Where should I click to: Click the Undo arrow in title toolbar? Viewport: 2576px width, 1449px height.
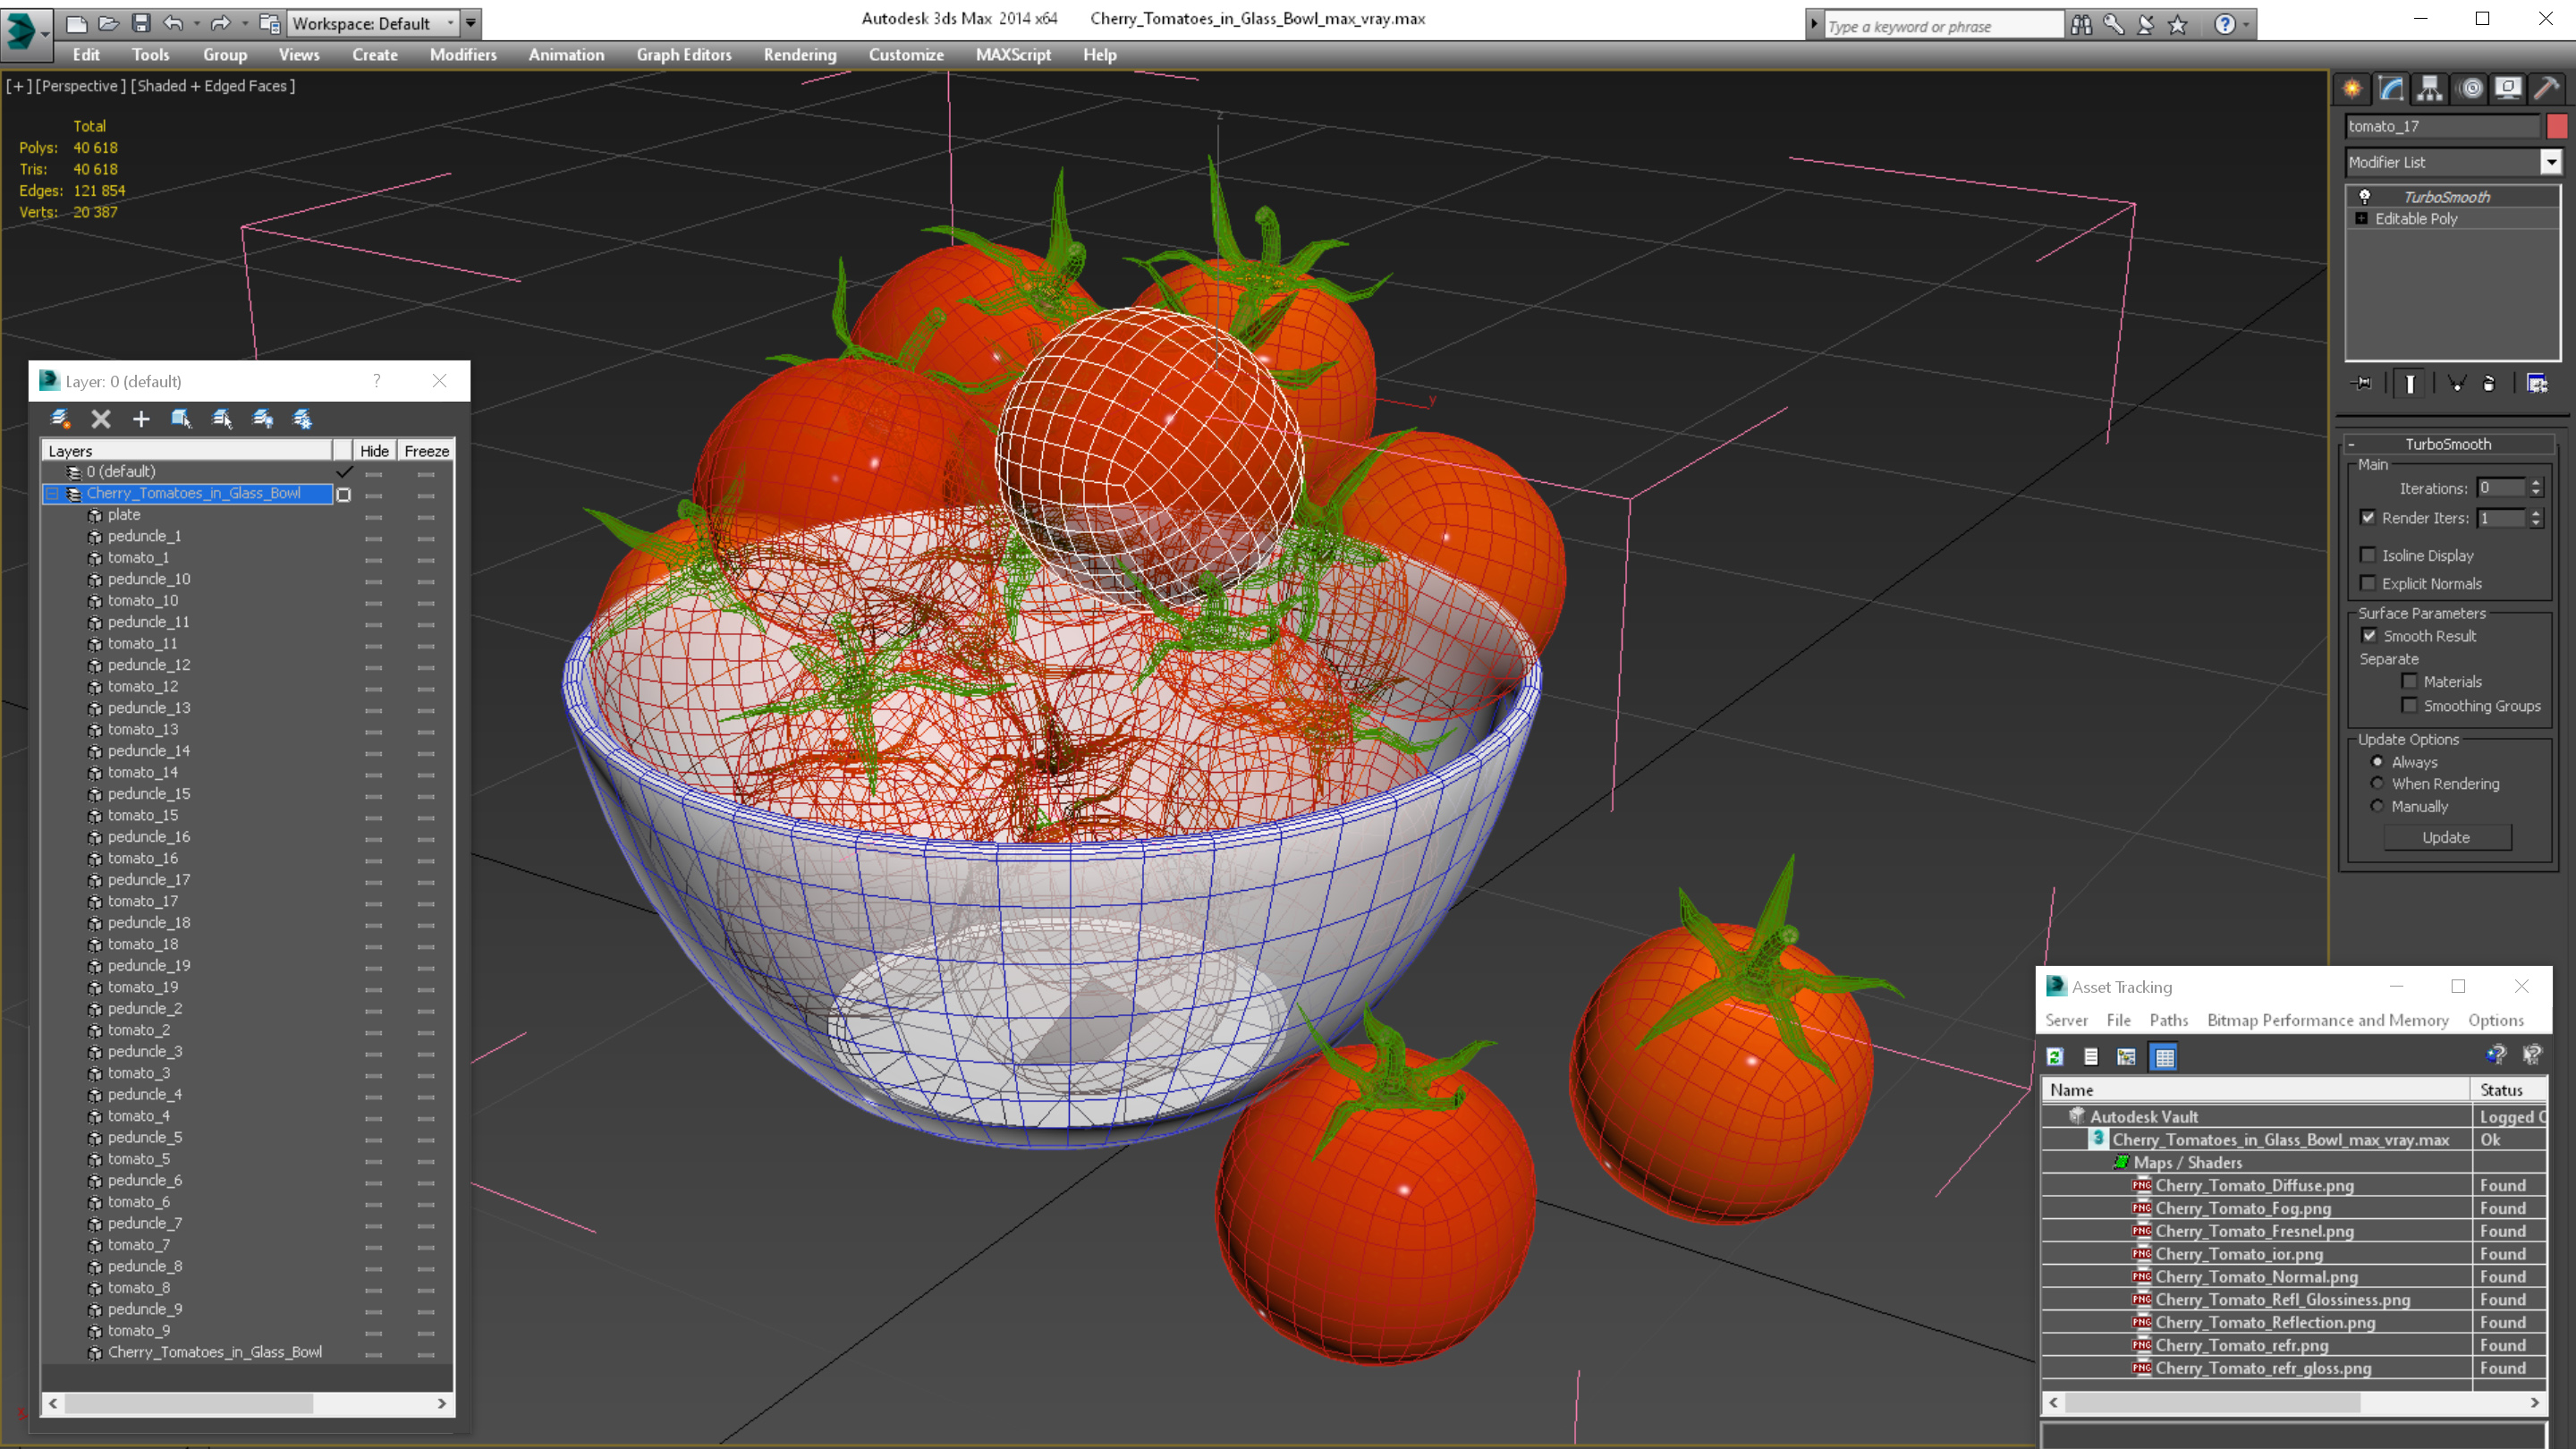[173, 23]
